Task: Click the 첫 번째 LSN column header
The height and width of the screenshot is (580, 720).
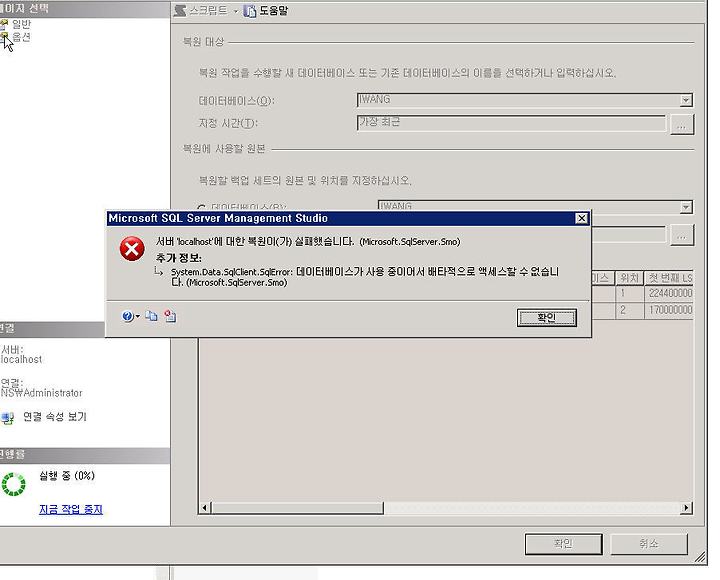Action: [669, 278]
